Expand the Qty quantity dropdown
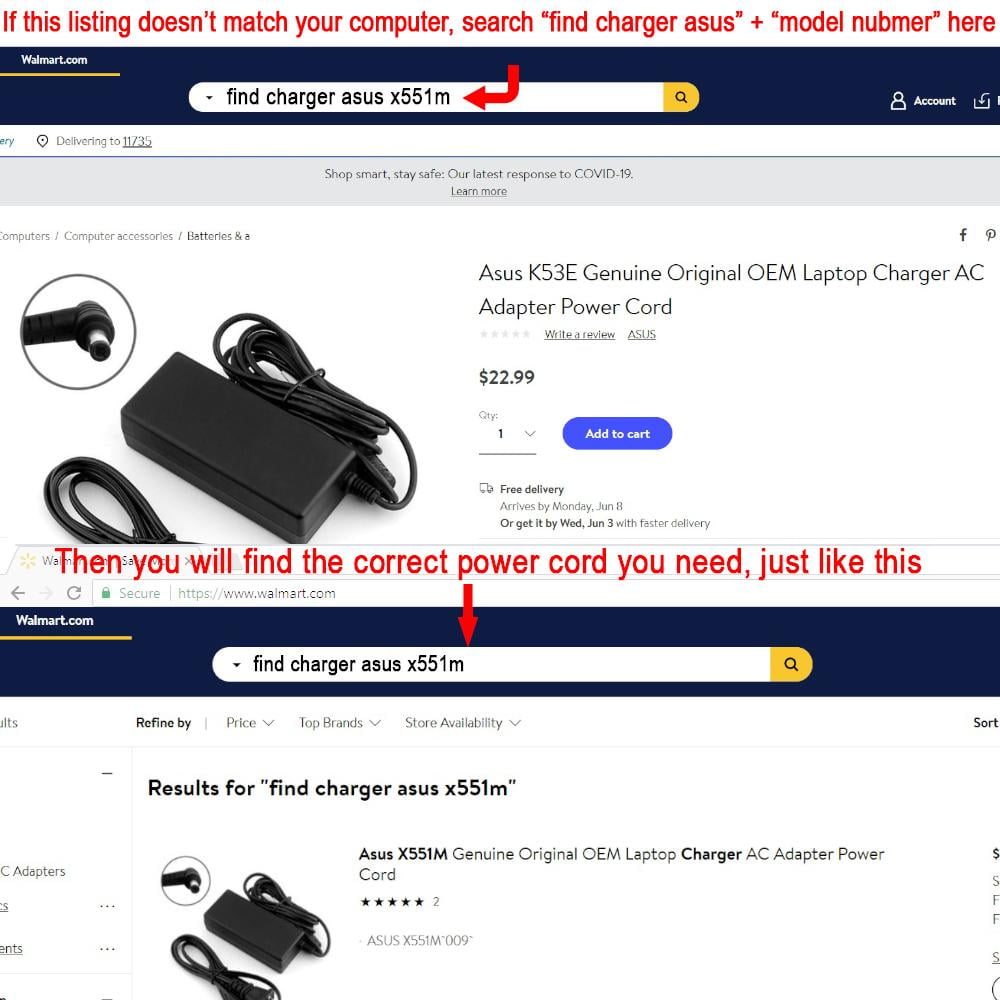1000x1000 pixels. [x=508, y=434]
